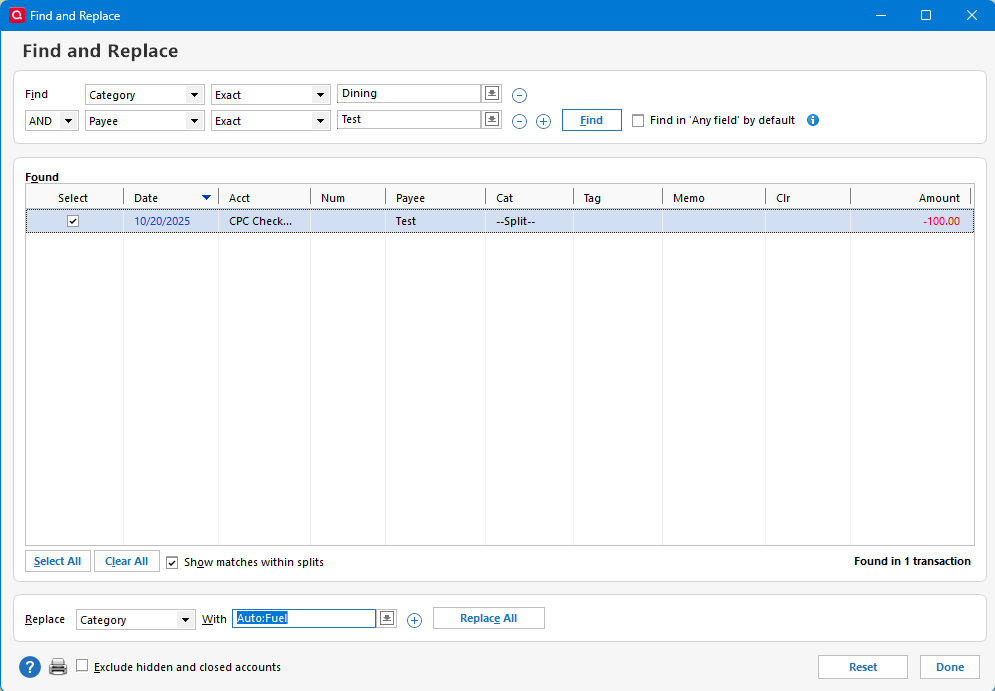Screen dimensions: 995x691
Task: Sort results by the Acct column header
Action: coord(265,198)
